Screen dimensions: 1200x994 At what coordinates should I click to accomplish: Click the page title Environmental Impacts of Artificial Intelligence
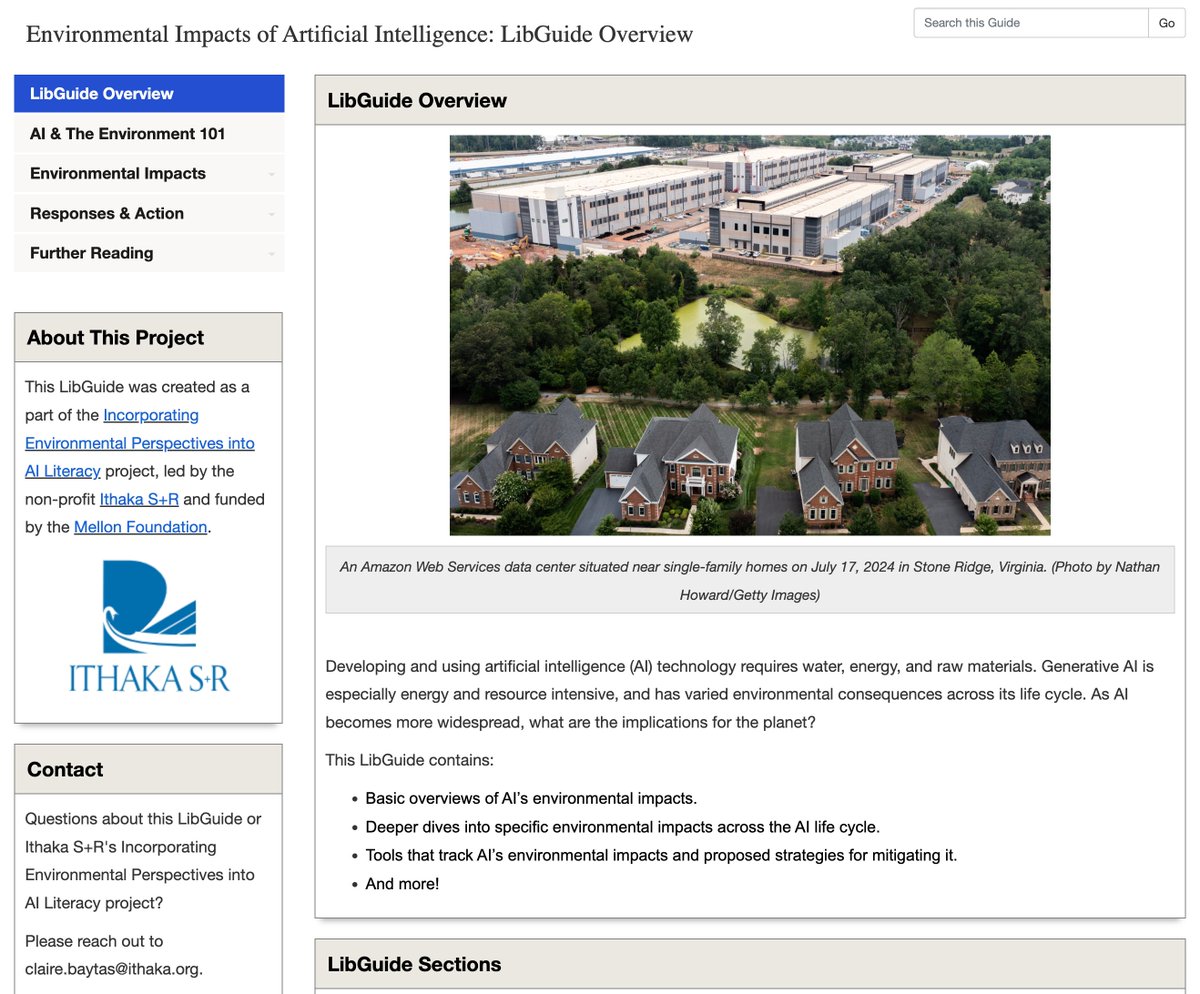click(x=359, y=34)
